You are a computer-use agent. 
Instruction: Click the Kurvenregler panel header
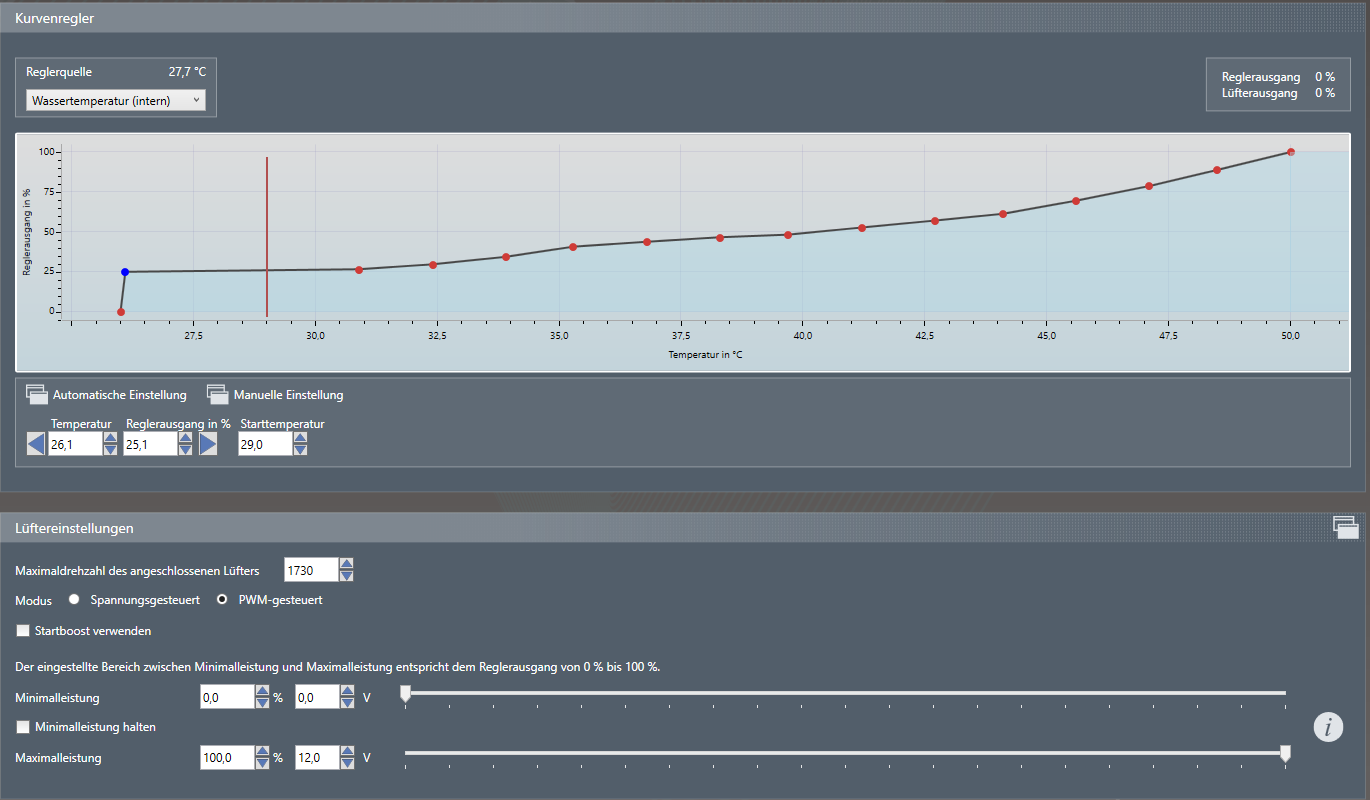coord(55,17)
